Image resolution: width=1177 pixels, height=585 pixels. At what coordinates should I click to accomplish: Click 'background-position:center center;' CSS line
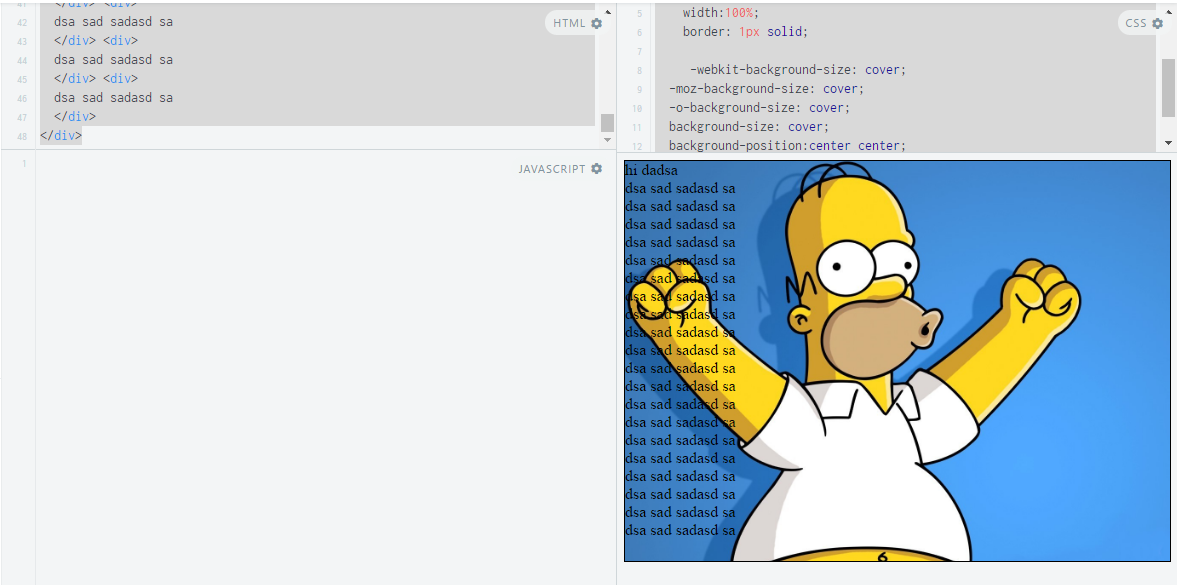(787, 145)
